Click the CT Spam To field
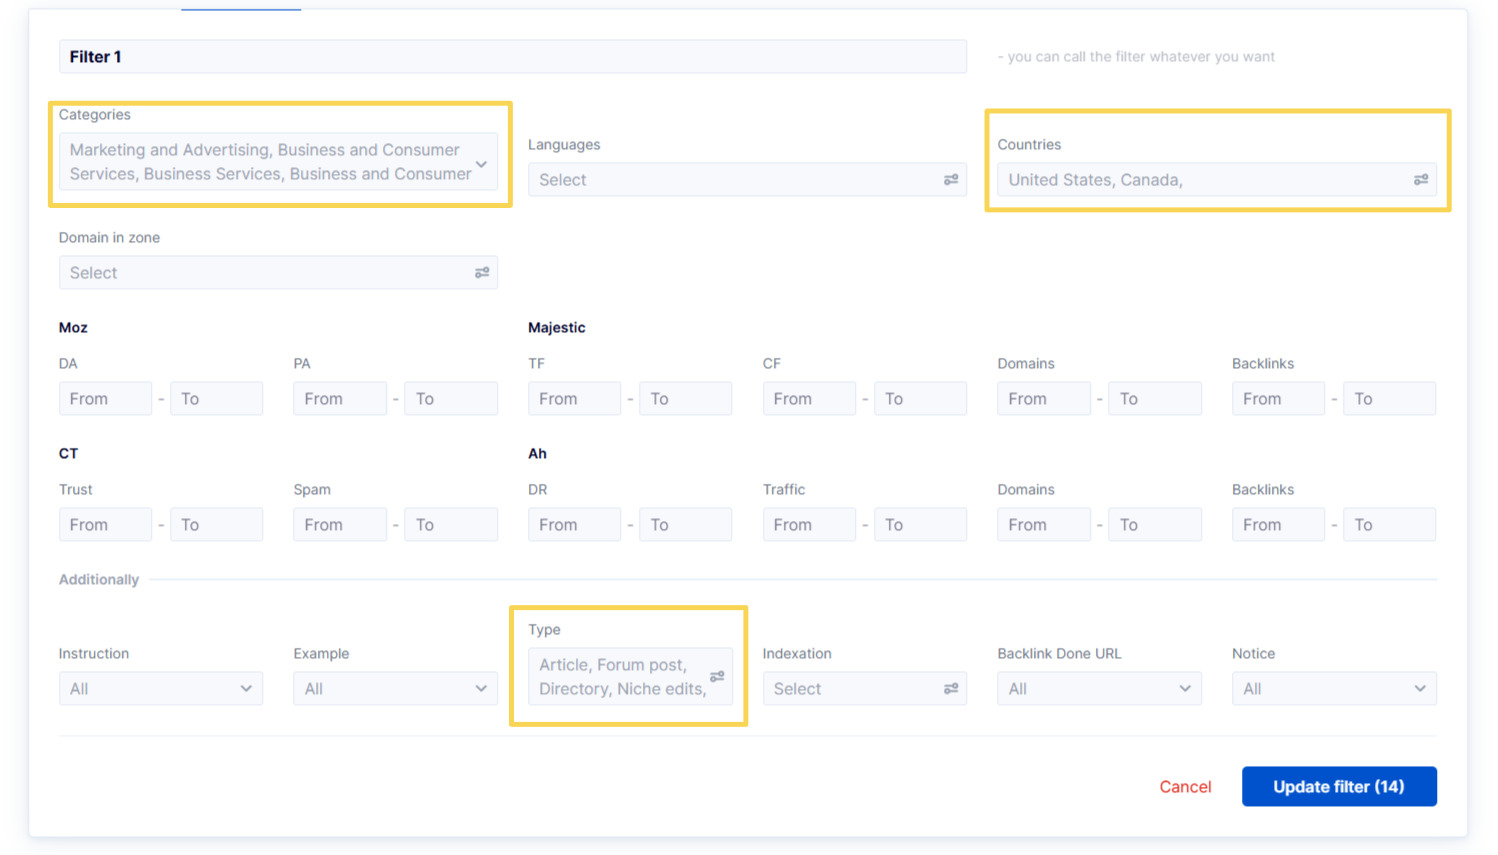The image size is (1498, 855). pos(450,524)
